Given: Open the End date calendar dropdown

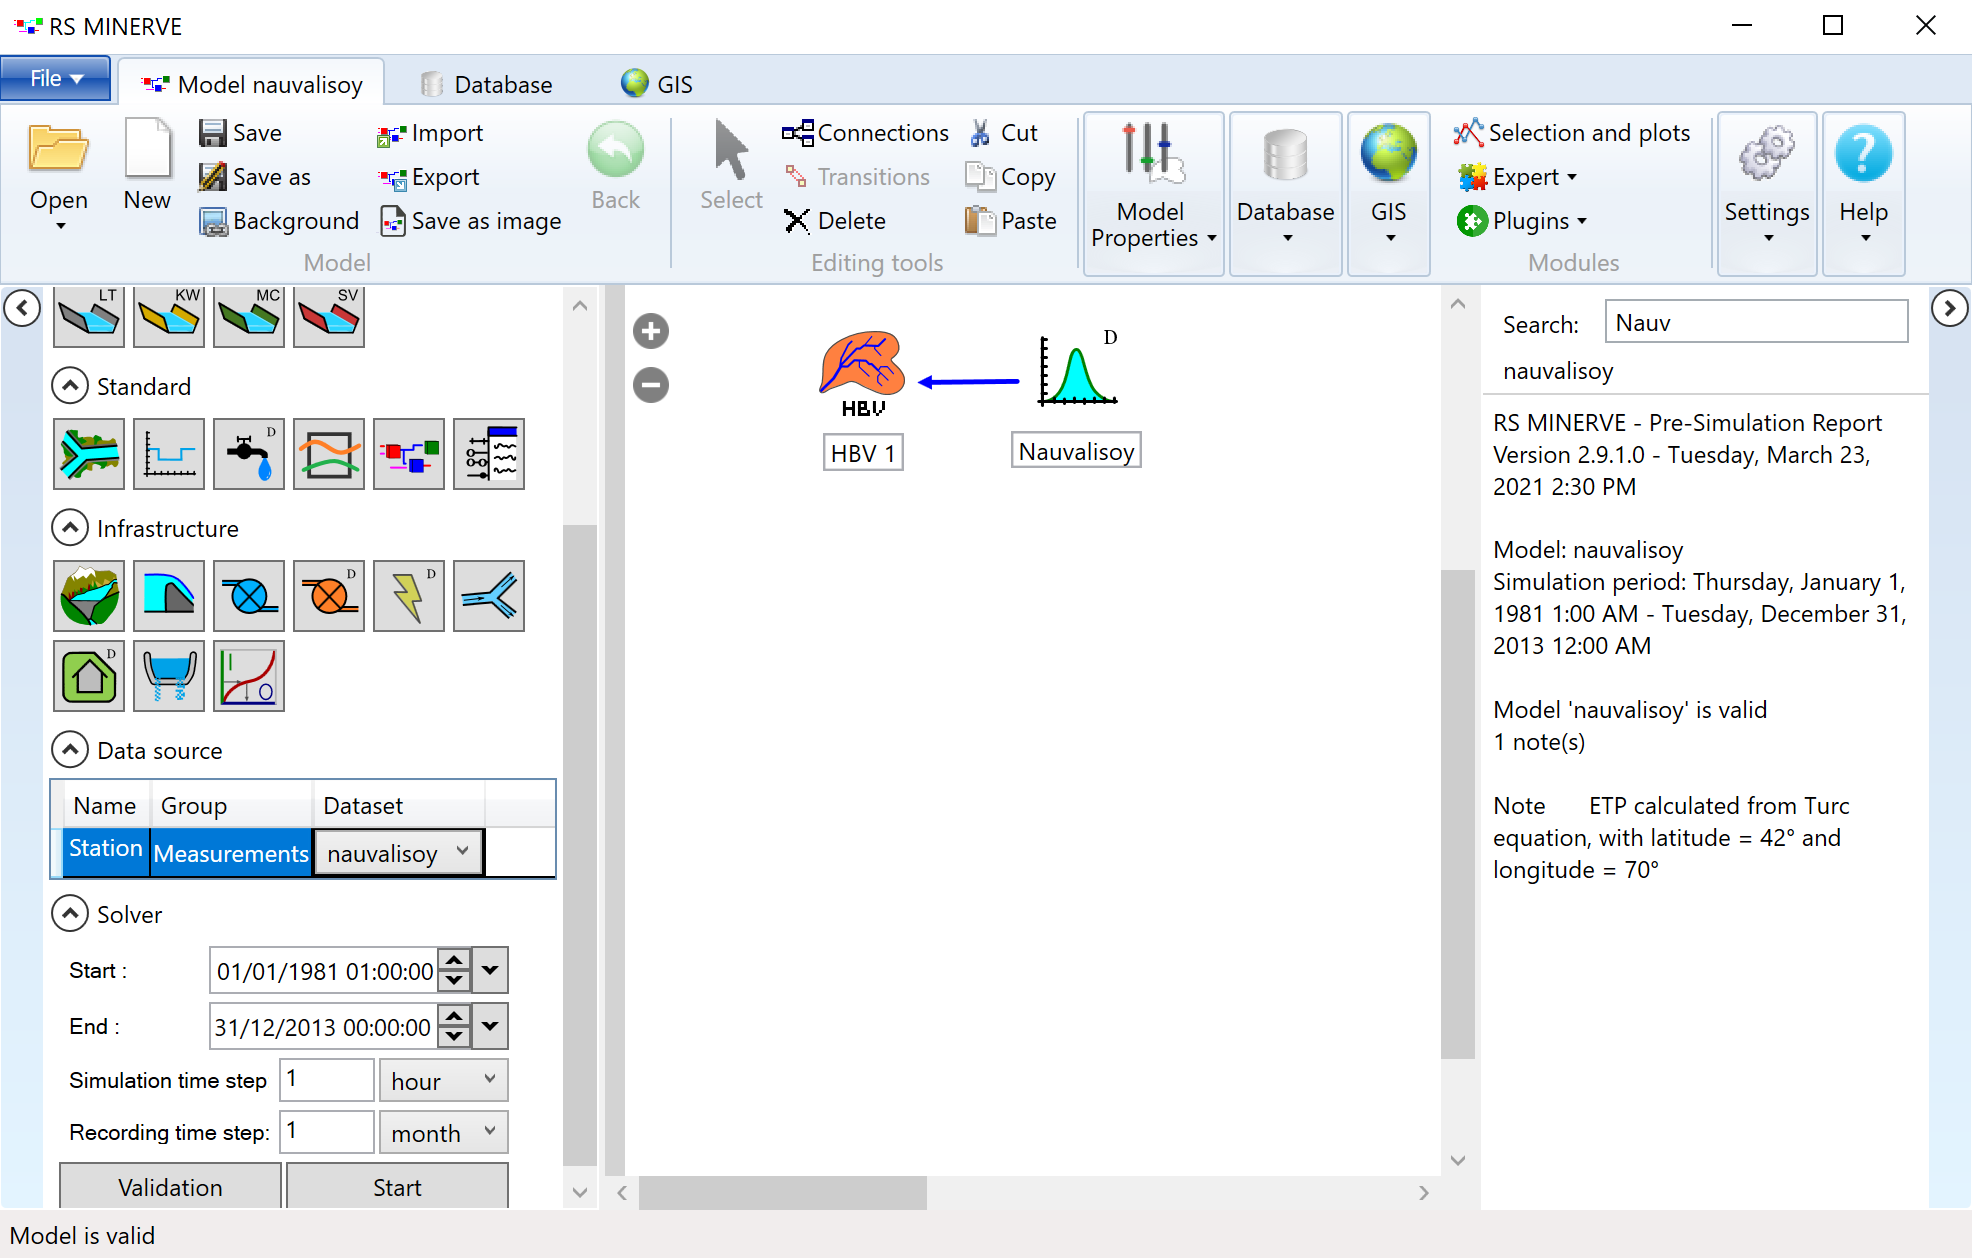Looking at the screenshot, I should point(490,1027).
